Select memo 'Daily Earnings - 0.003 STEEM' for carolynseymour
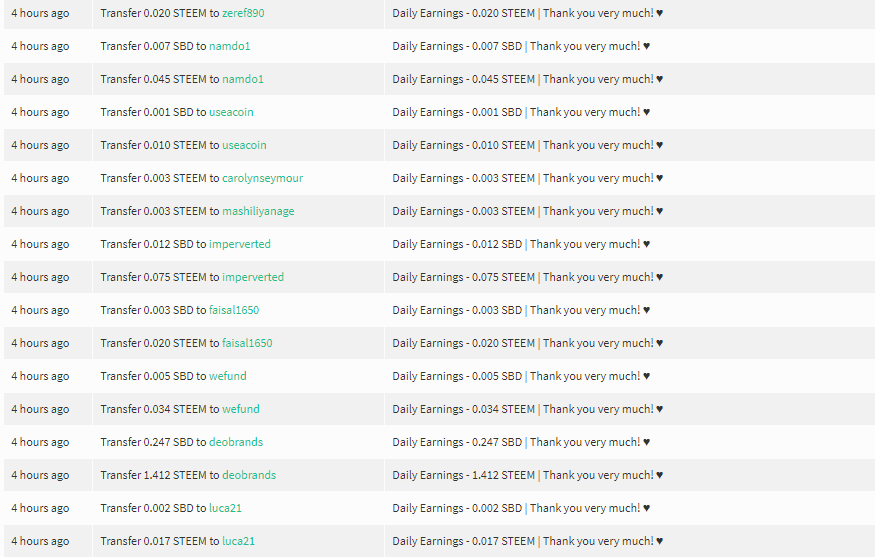 (463, 177)
